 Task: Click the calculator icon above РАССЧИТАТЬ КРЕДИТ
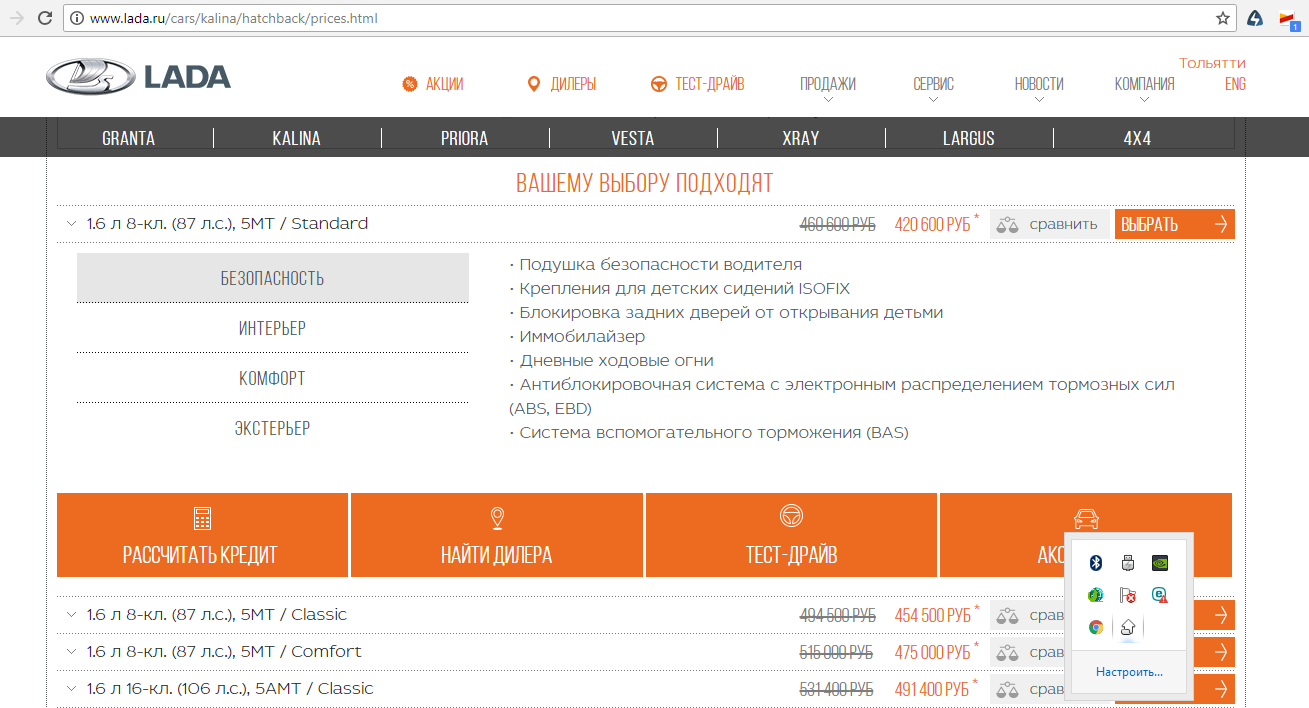202,518
